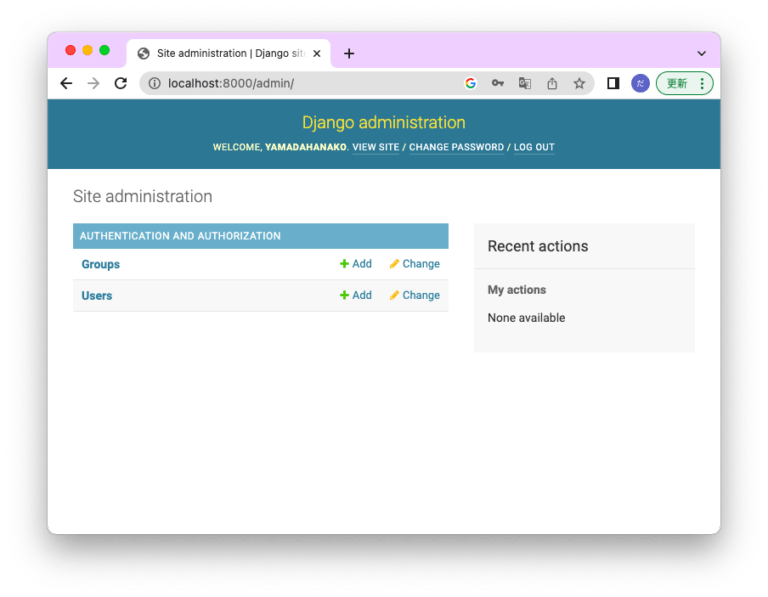Open the Change Password link

point(456,148)
